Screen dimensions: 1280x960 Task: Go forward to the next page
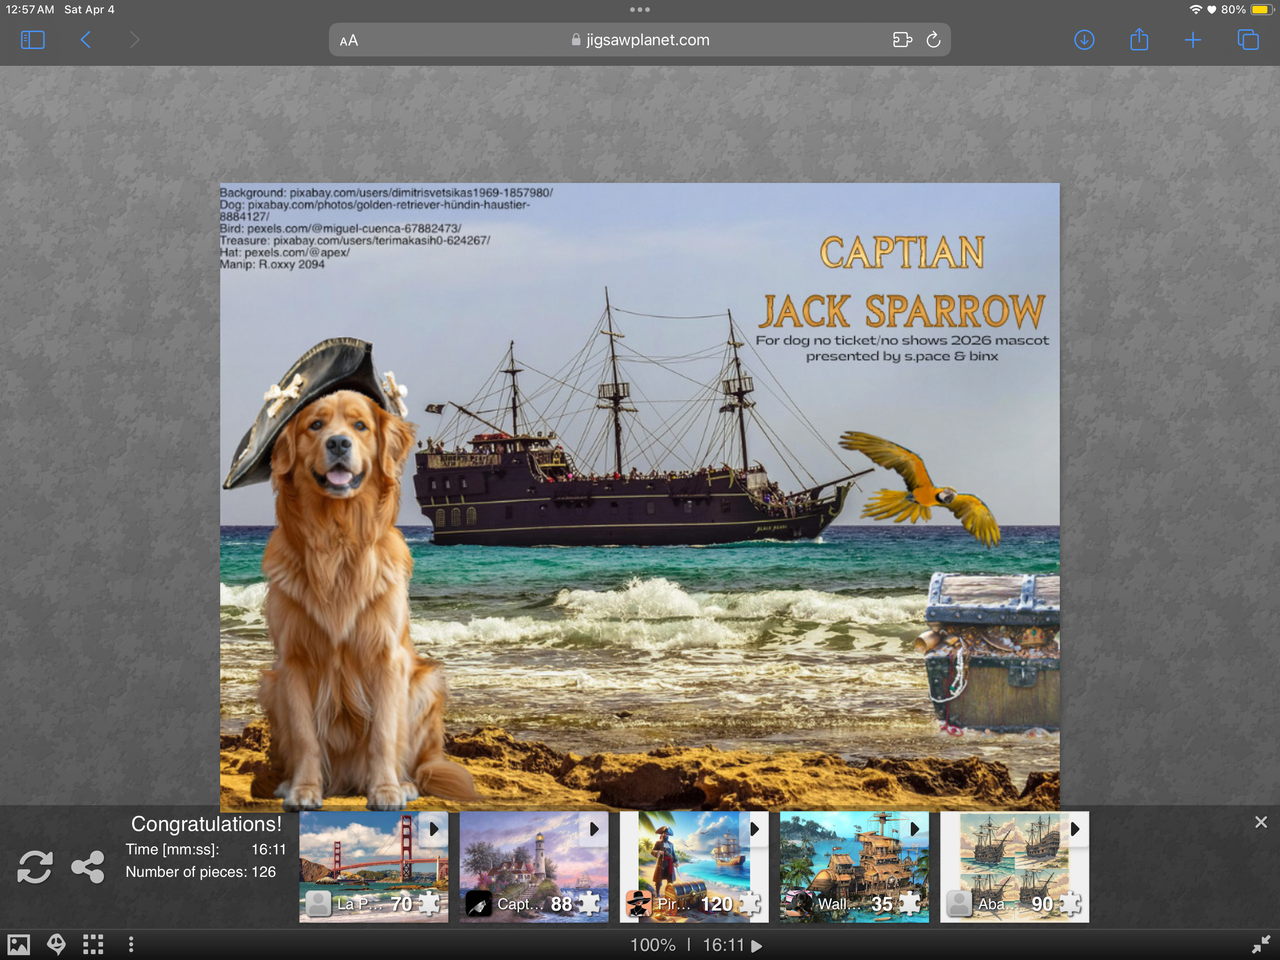(x=134, y=40)
